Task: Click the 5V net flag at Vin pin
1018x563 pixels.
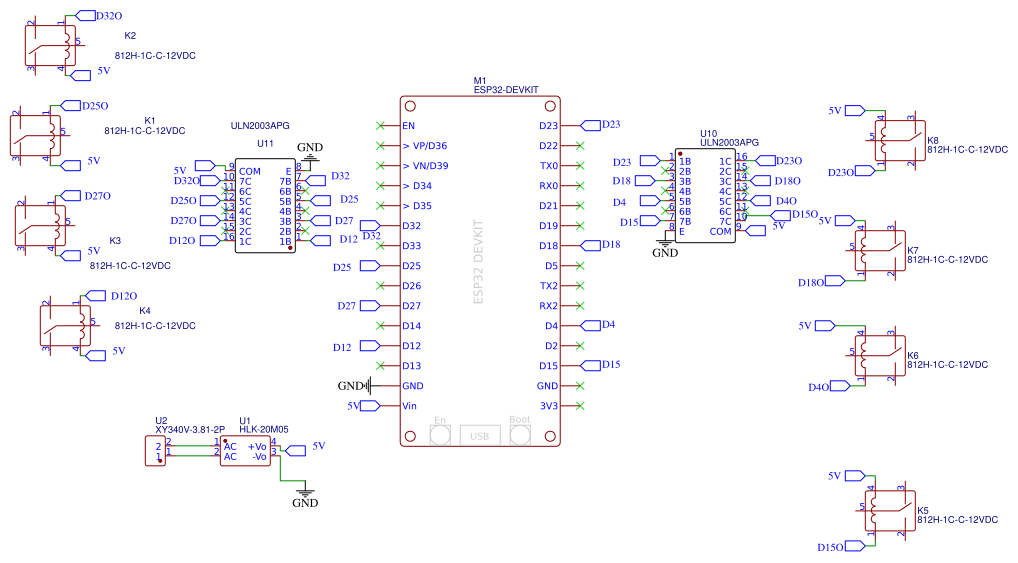Action: (x=370, y=406)
